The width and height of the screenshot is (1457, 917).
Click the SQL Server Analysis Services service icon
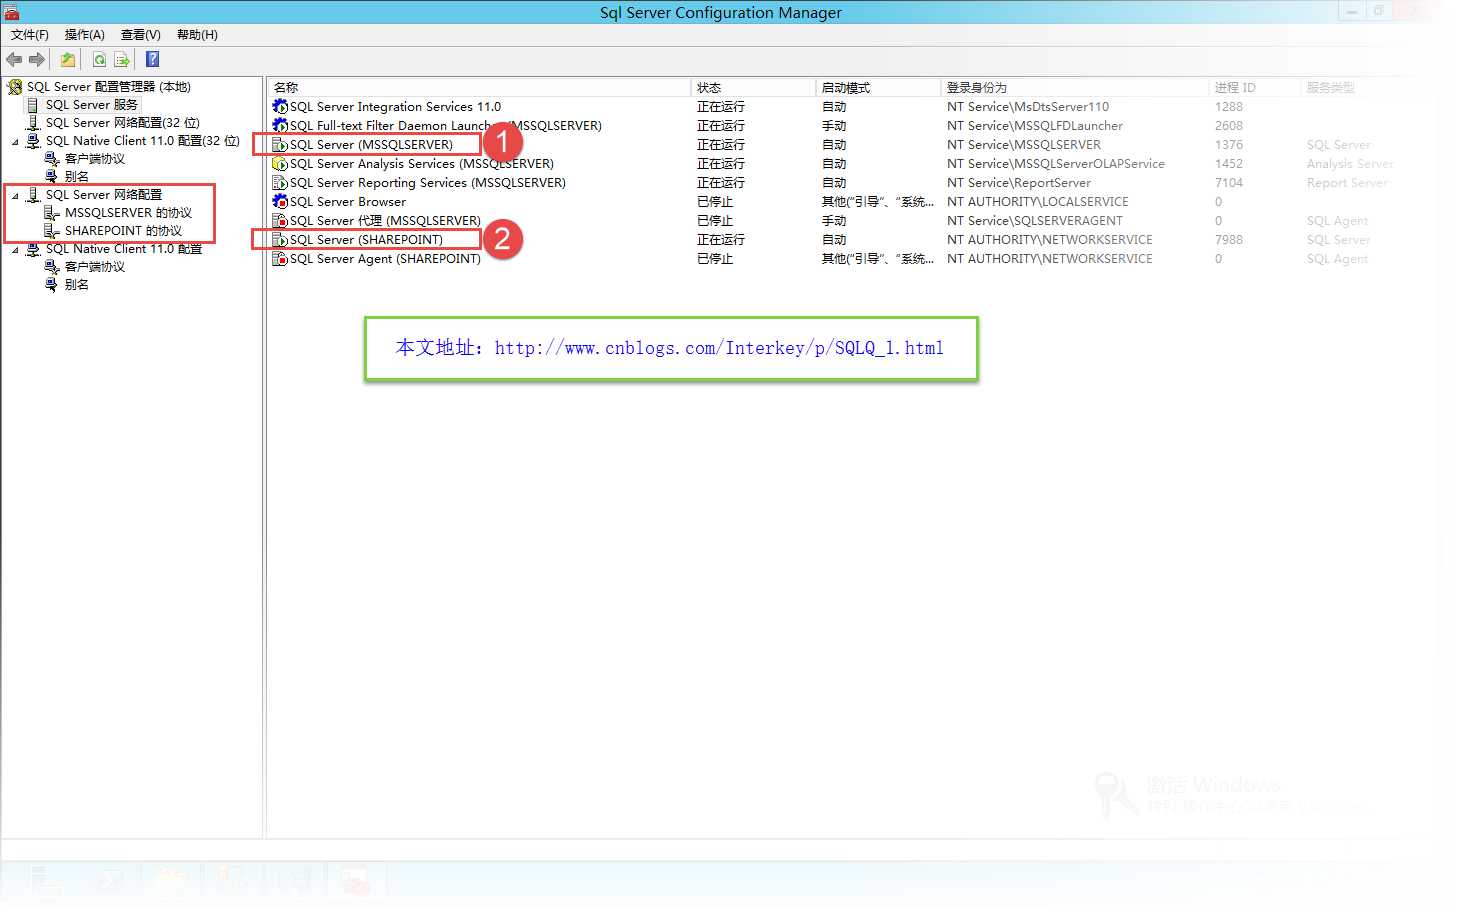pos(280,164)
